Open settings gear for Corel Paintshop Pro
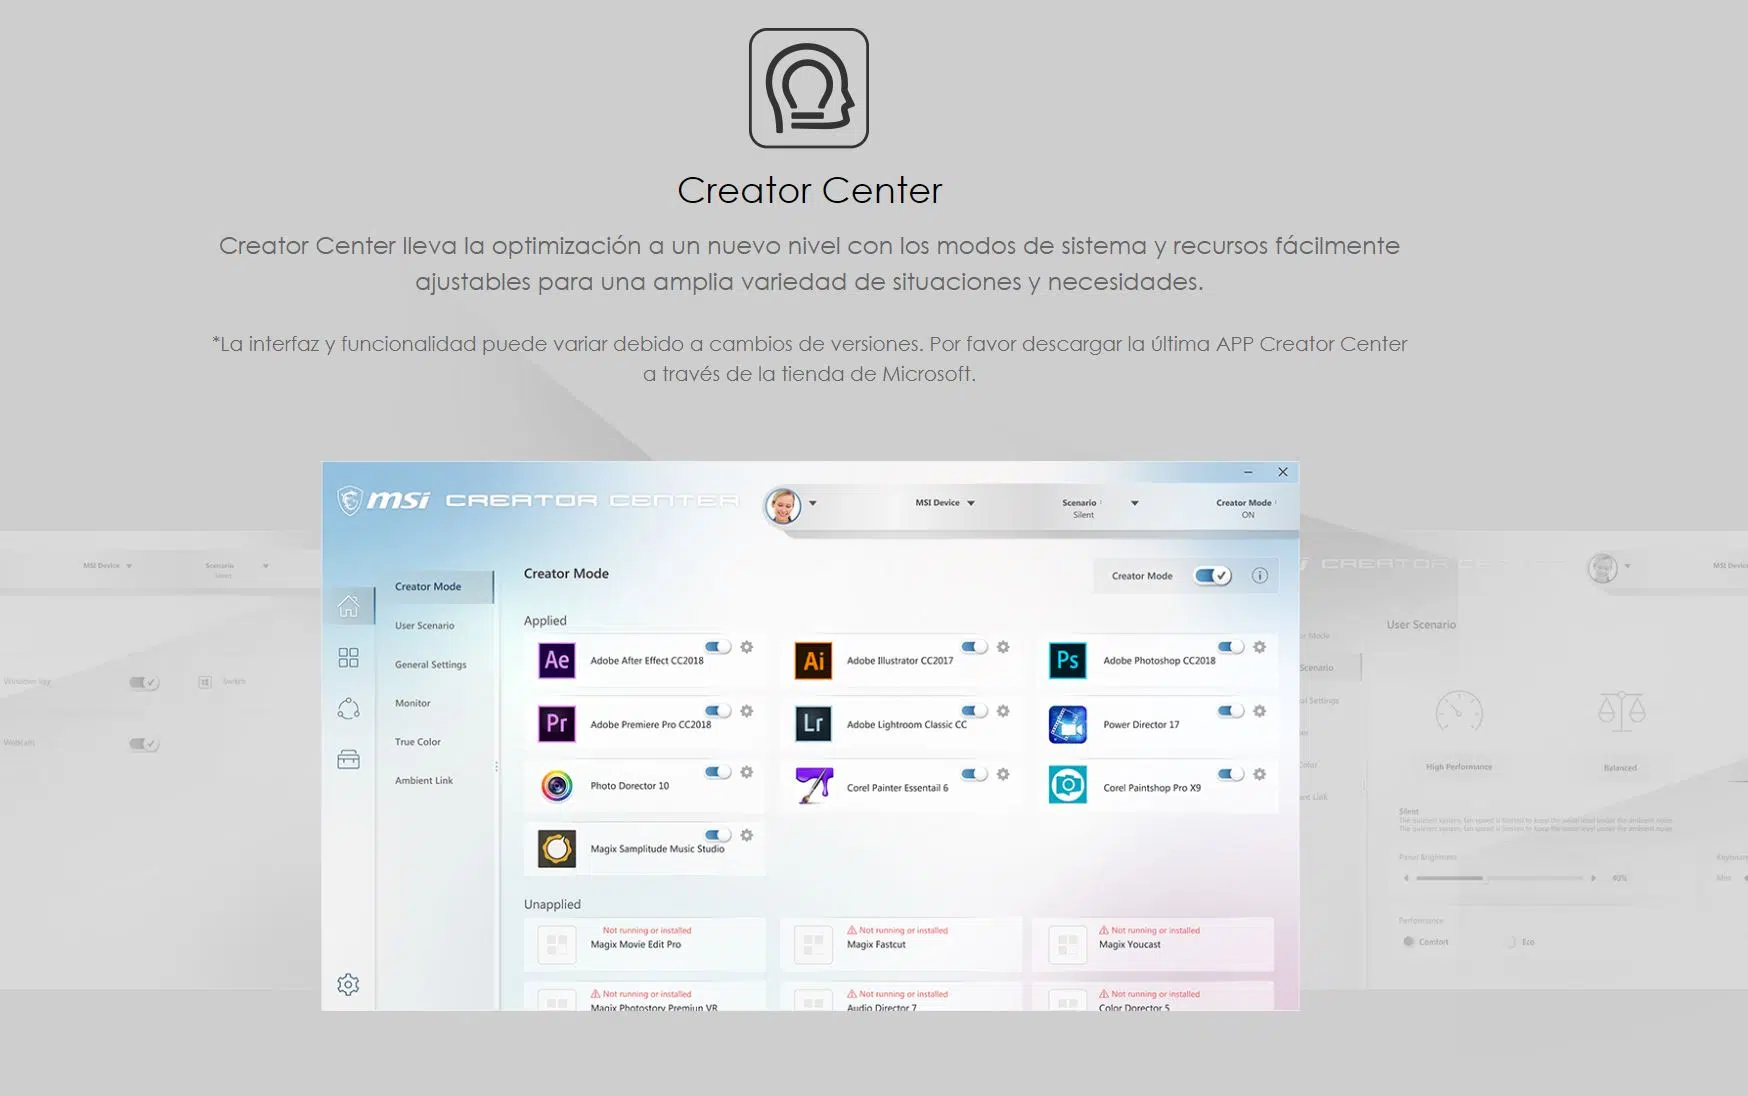The image size is (1748, 1096). point(1260,774)
